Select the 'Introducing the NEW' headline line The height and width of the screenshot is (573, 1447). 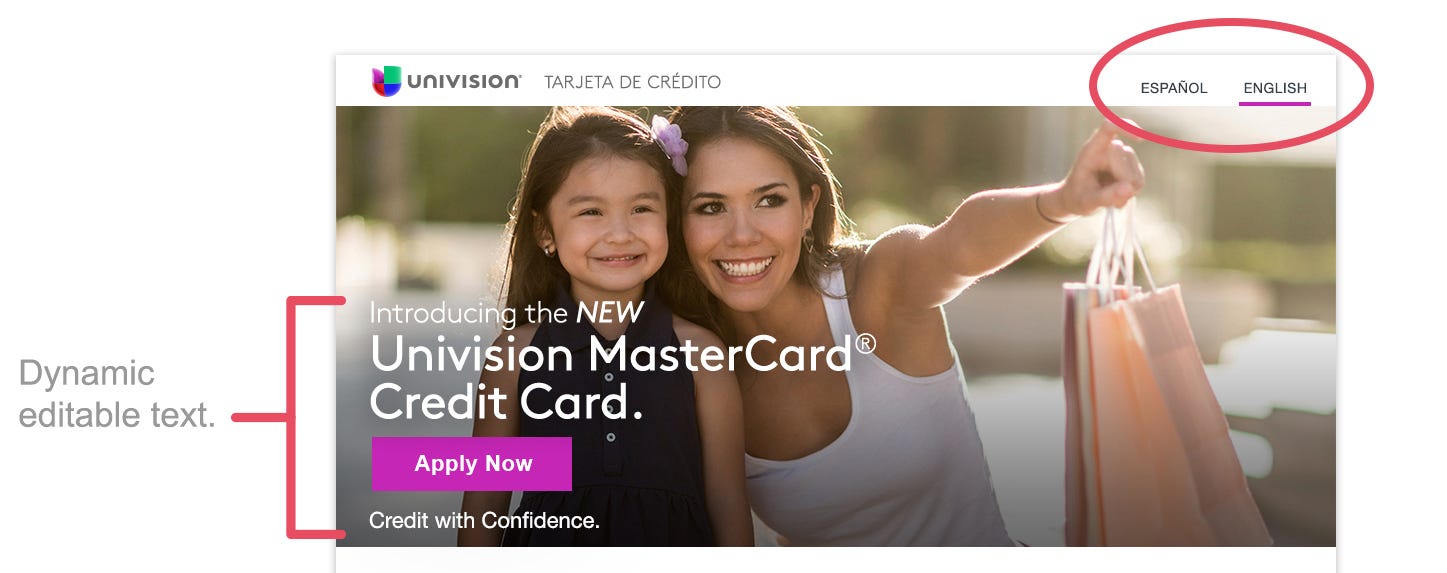507,313
